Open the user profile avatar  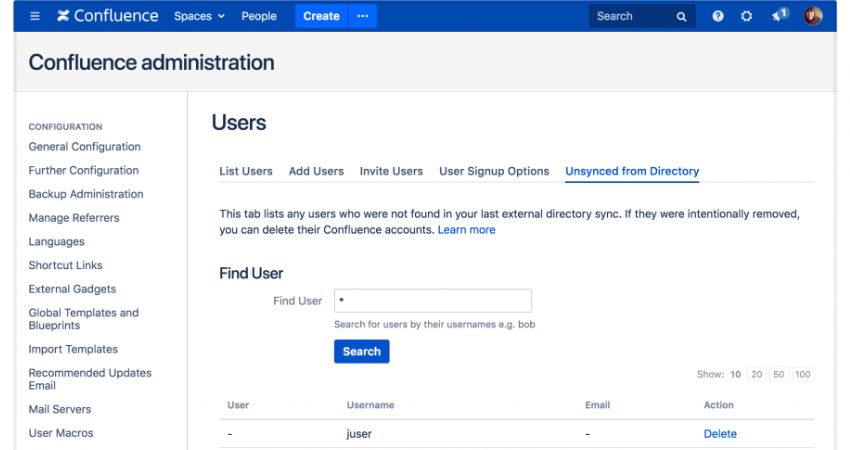(813, 16)
